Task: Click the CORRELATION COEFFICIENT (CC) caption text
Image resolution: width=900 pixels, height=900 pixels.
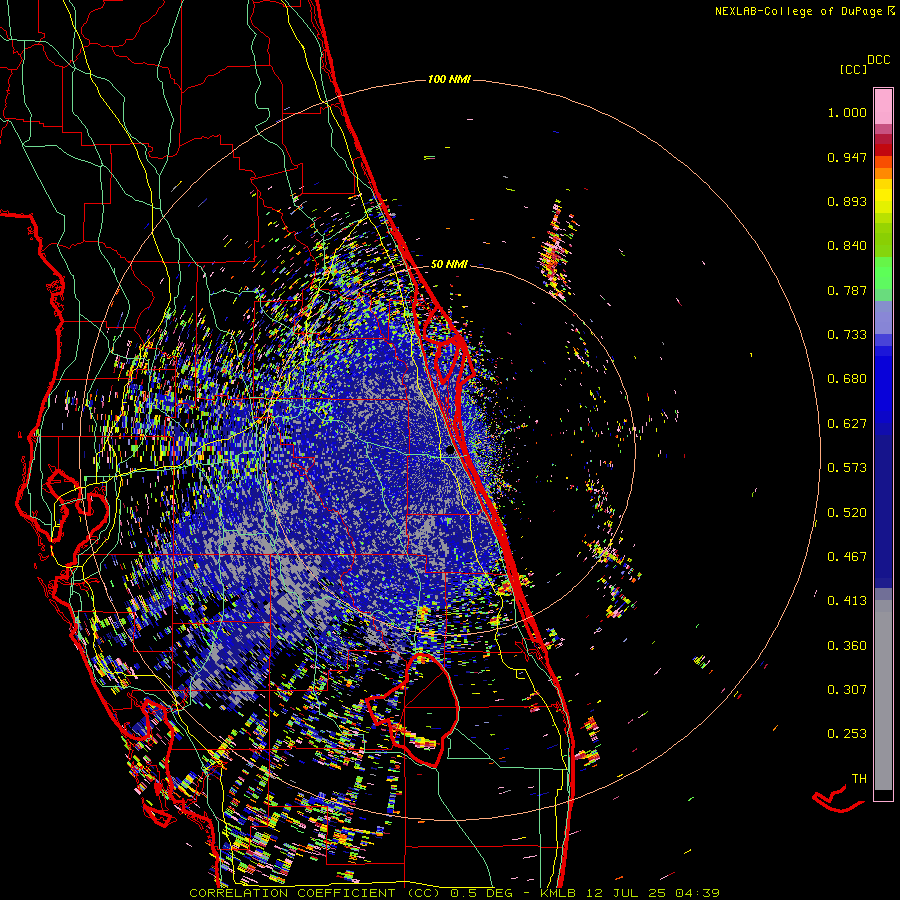Action: pyautogui.click(x=314, y=893)
